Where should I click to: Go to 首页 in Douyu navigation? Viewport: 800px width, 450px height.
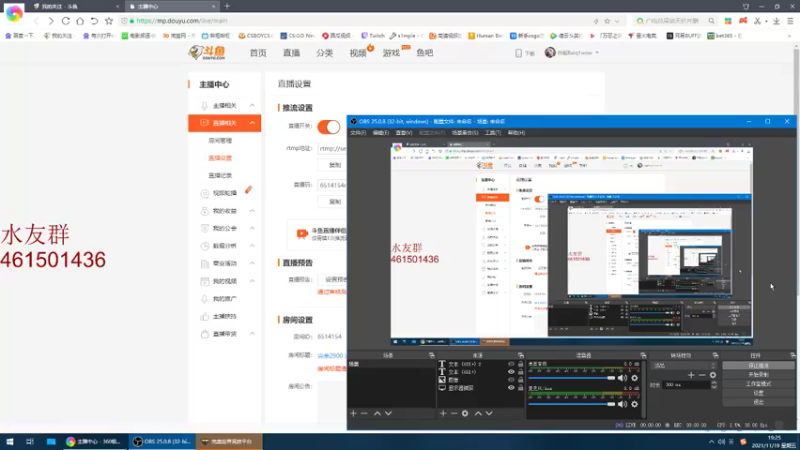[258, 53]
